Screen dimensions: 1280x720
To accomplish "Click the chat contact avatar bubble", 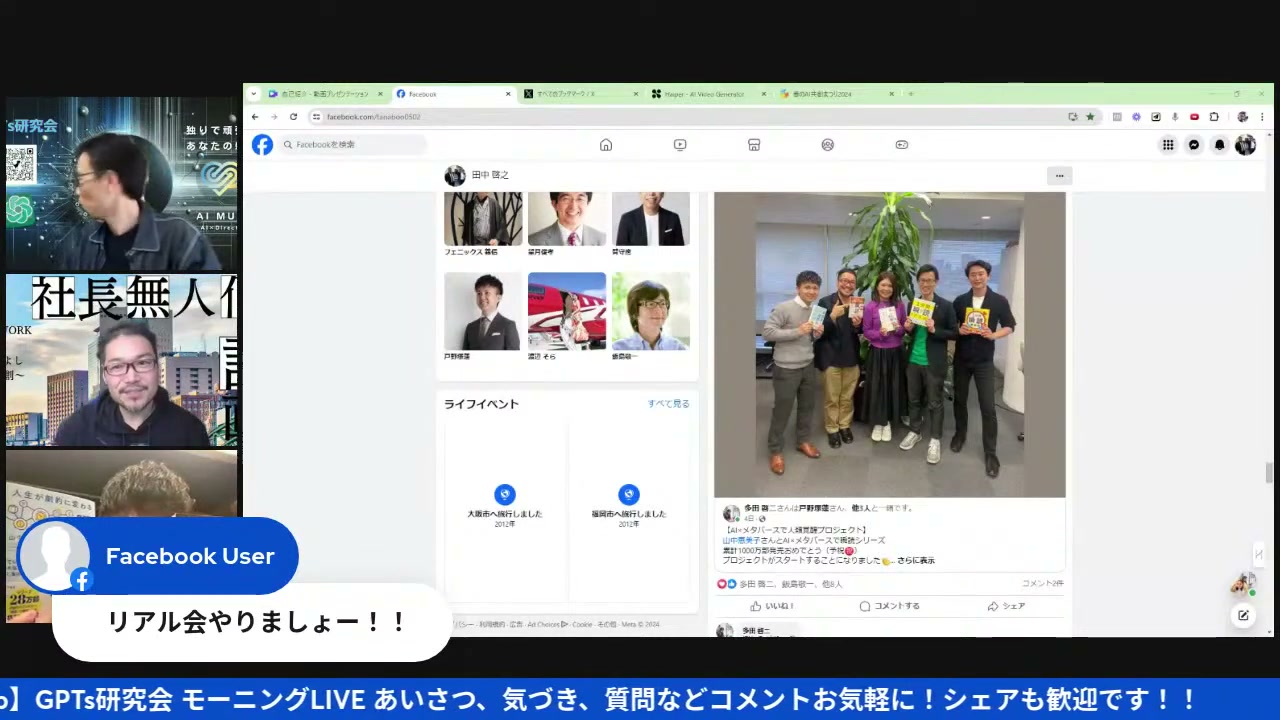I will (1243, 583).
